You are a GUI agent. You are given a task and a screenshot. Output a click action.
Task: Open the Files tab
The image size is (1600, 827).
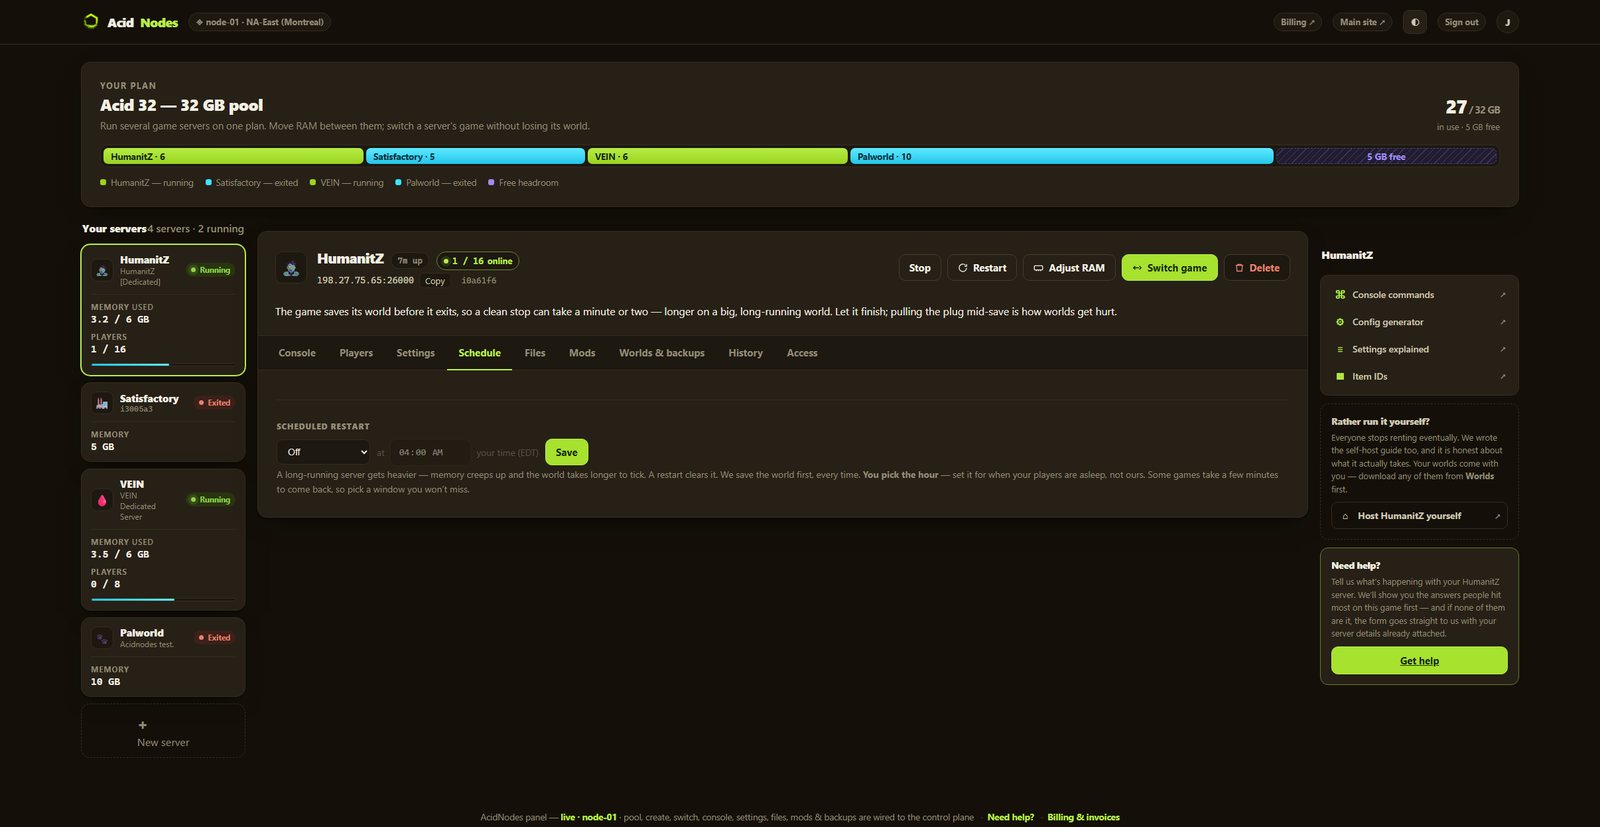coord(535,353)
